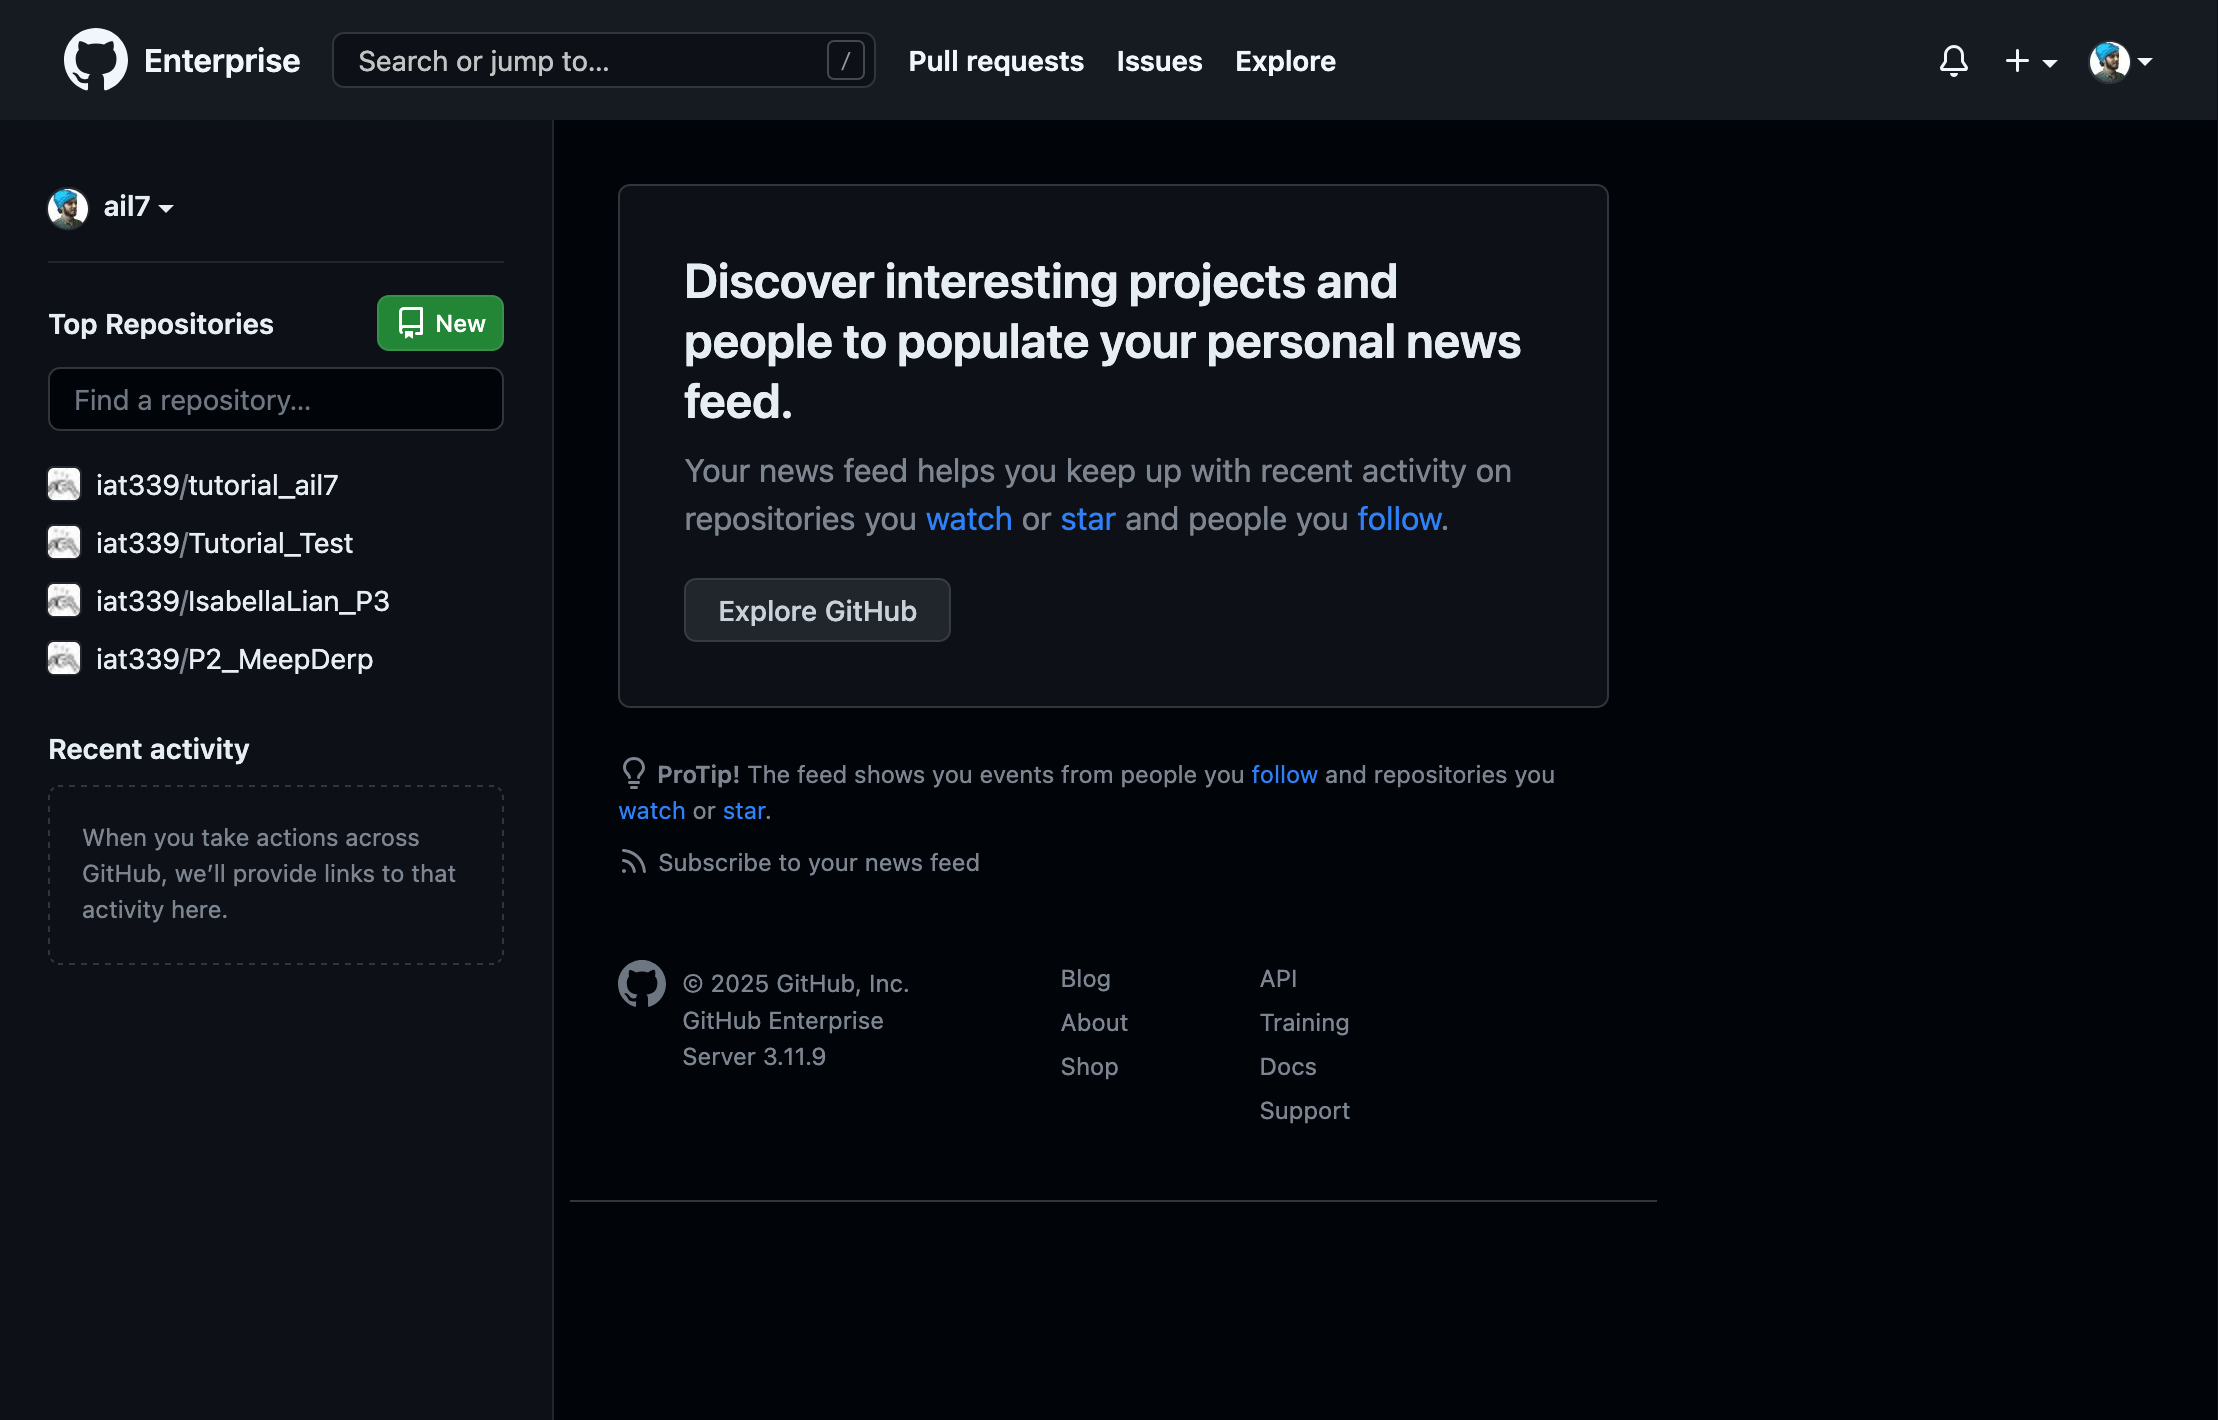This screenshot has width=2218, height=1420.
Task: Open notifications via the bell icon
Action: [1952, 60]
